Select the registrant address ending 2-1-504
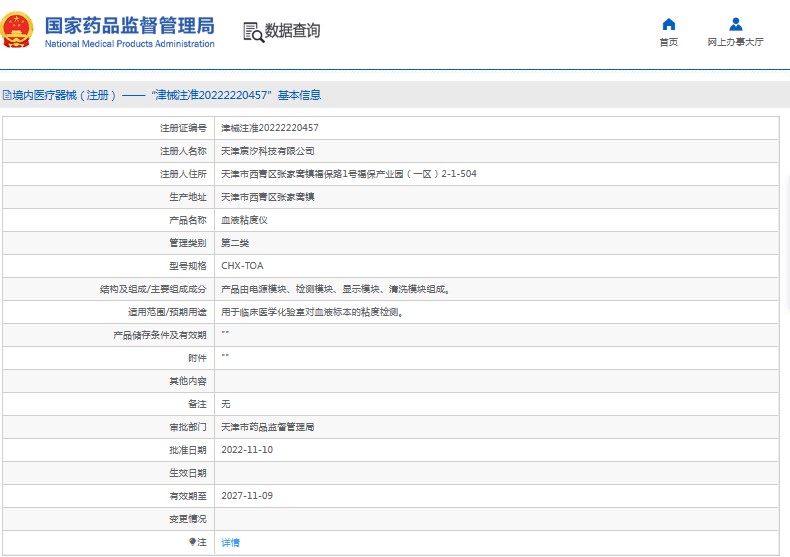 click(x=349, y=174)
